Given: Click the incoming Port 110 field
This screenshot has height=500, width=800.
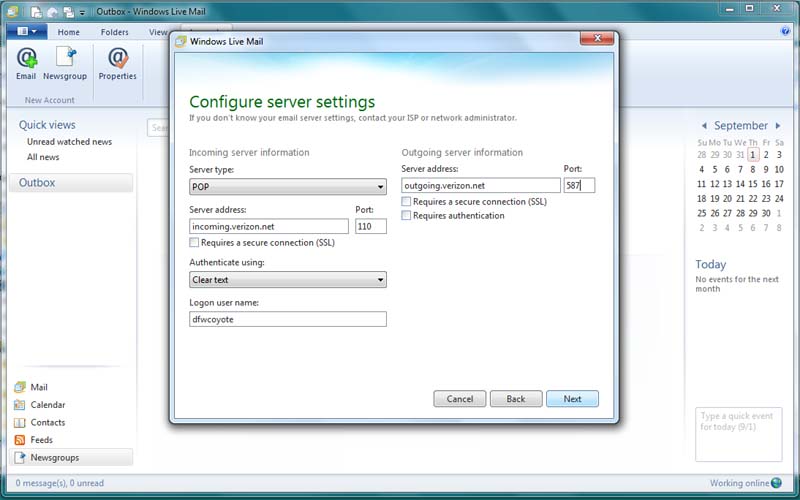Looking at the screenshot, I should (x=371, y=226).
